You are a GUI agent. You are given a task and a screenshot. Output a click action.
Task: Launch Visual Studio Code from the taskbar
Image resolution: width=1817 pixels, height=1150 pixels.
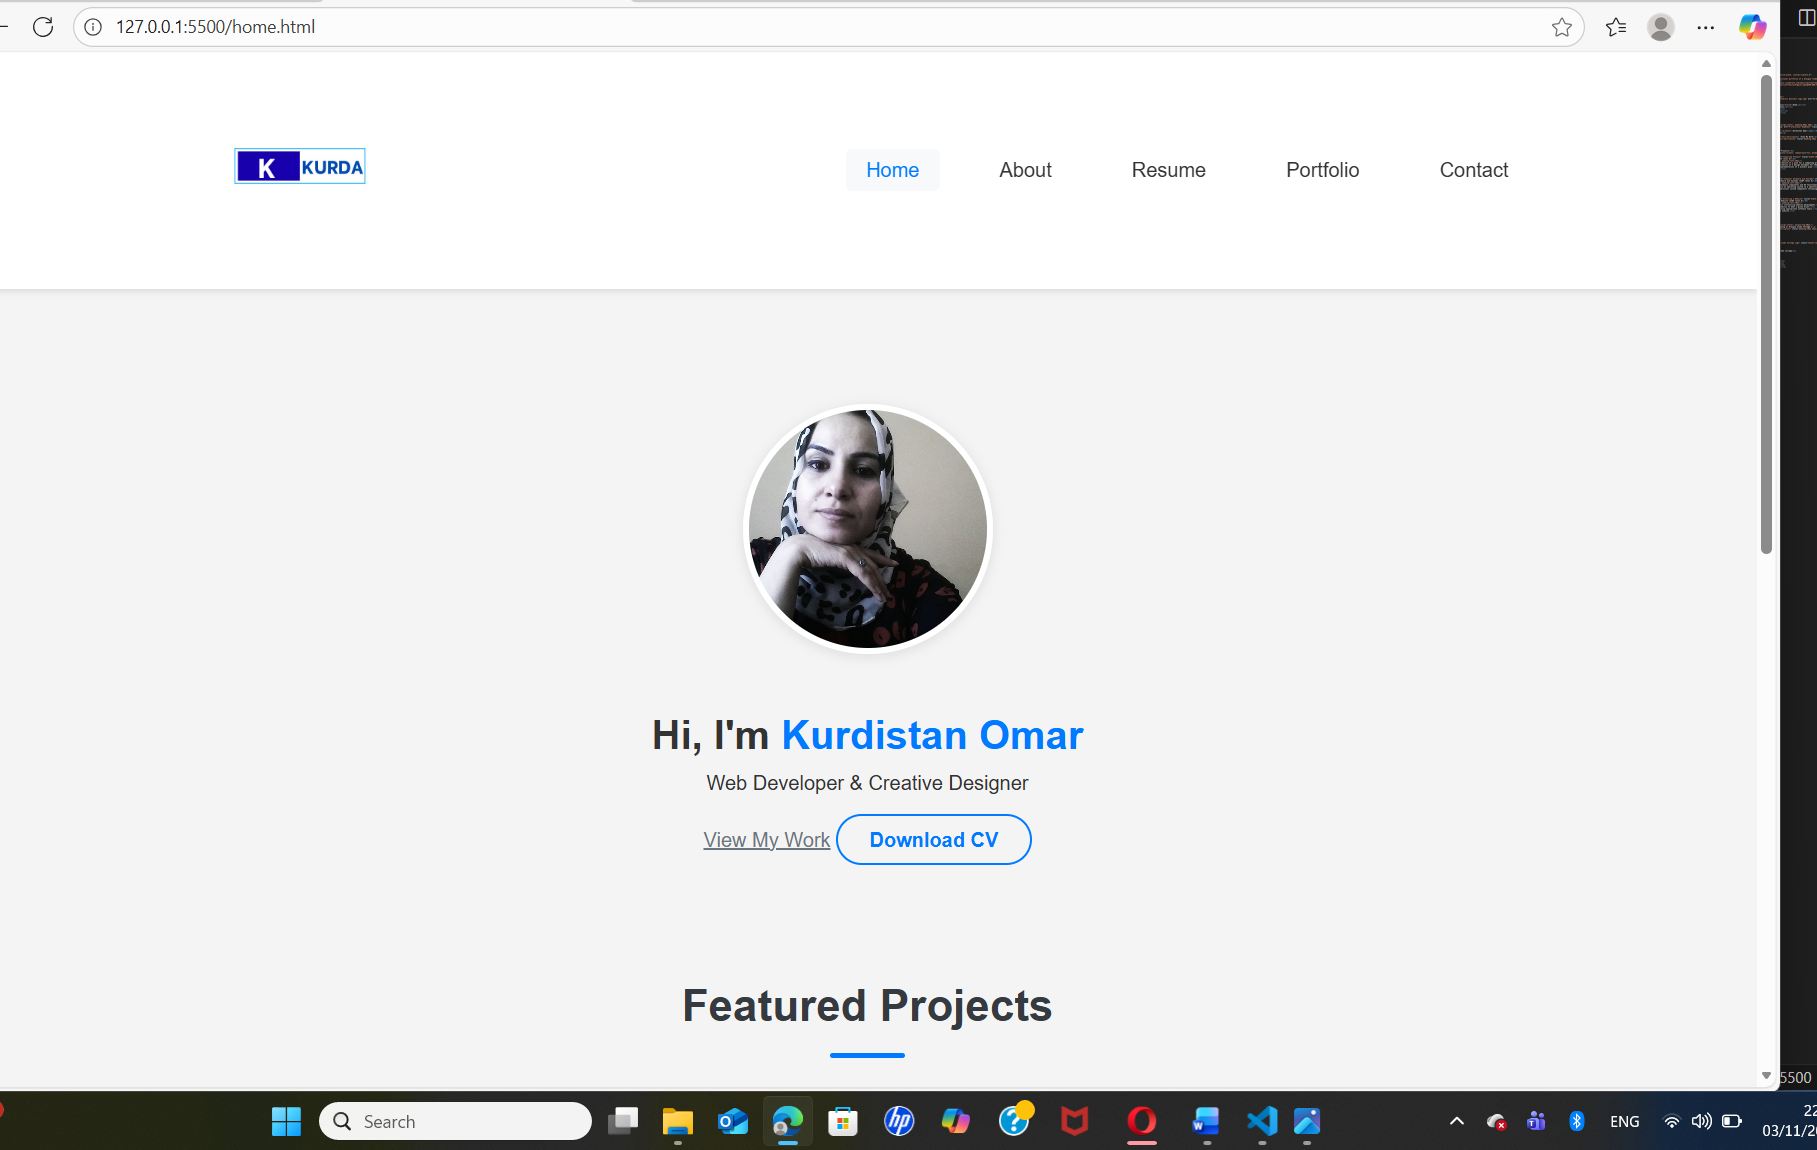1261,1121
